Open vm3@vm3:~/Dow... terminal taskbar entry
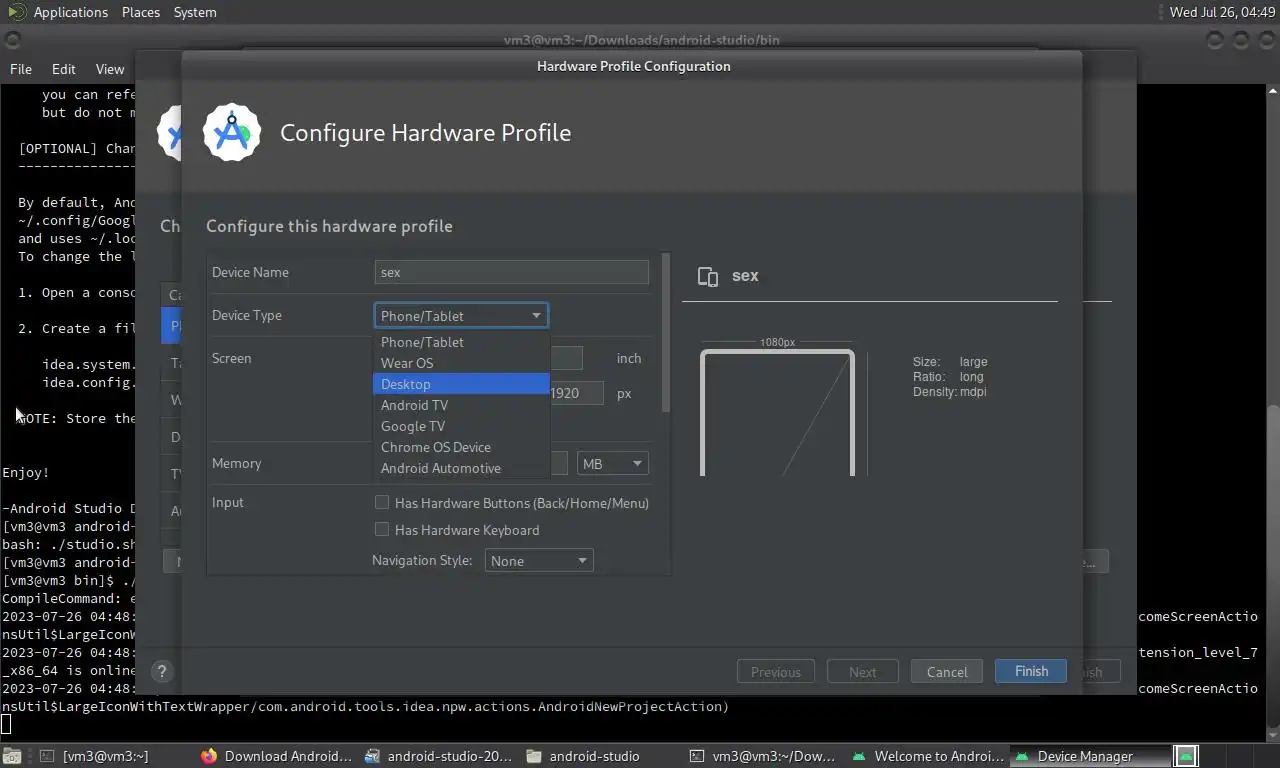 pos(764,756)
